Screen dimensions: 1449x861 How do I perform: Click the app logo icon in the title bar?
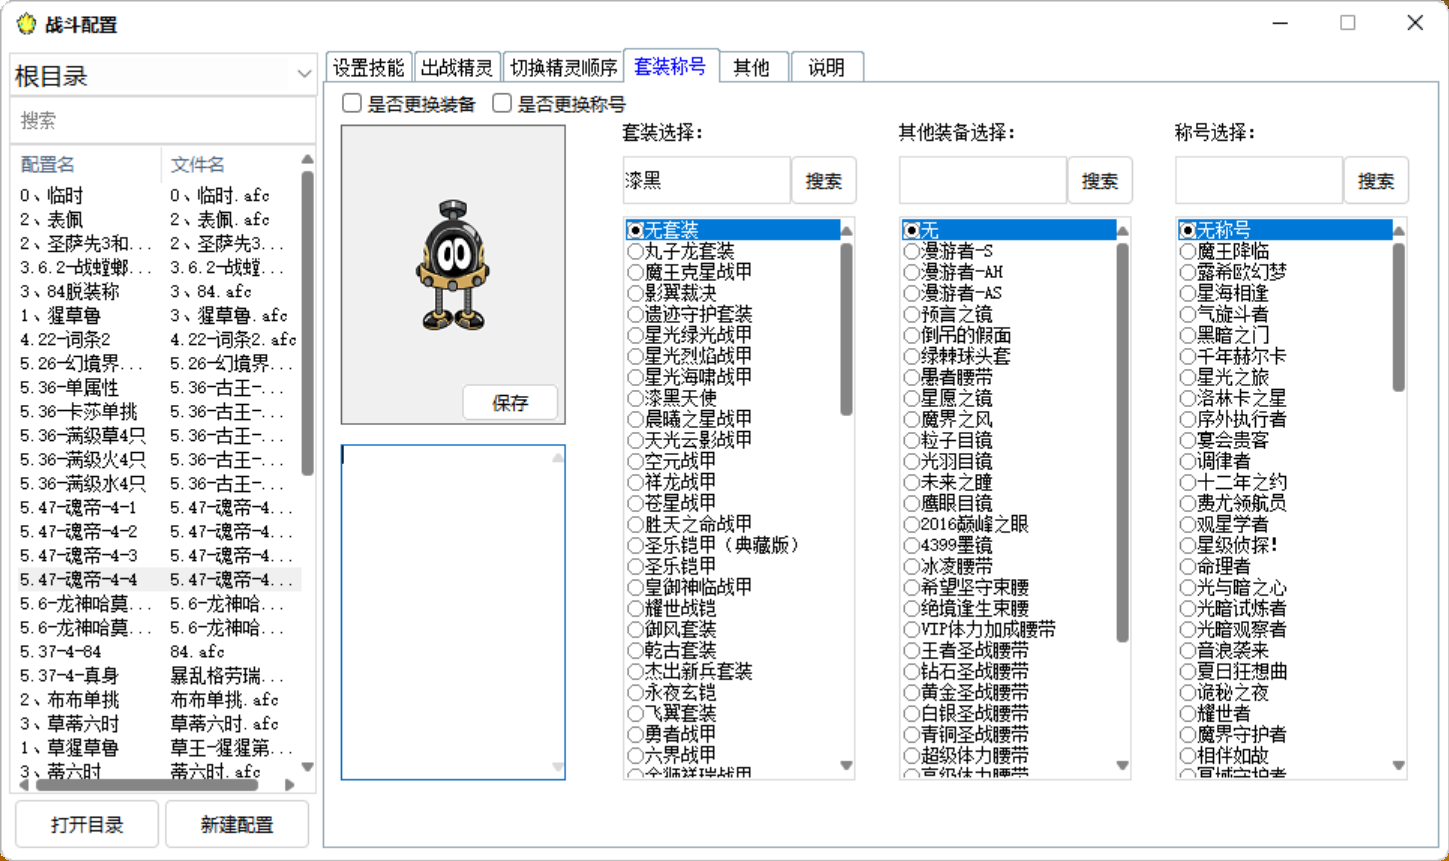(26, 24)
